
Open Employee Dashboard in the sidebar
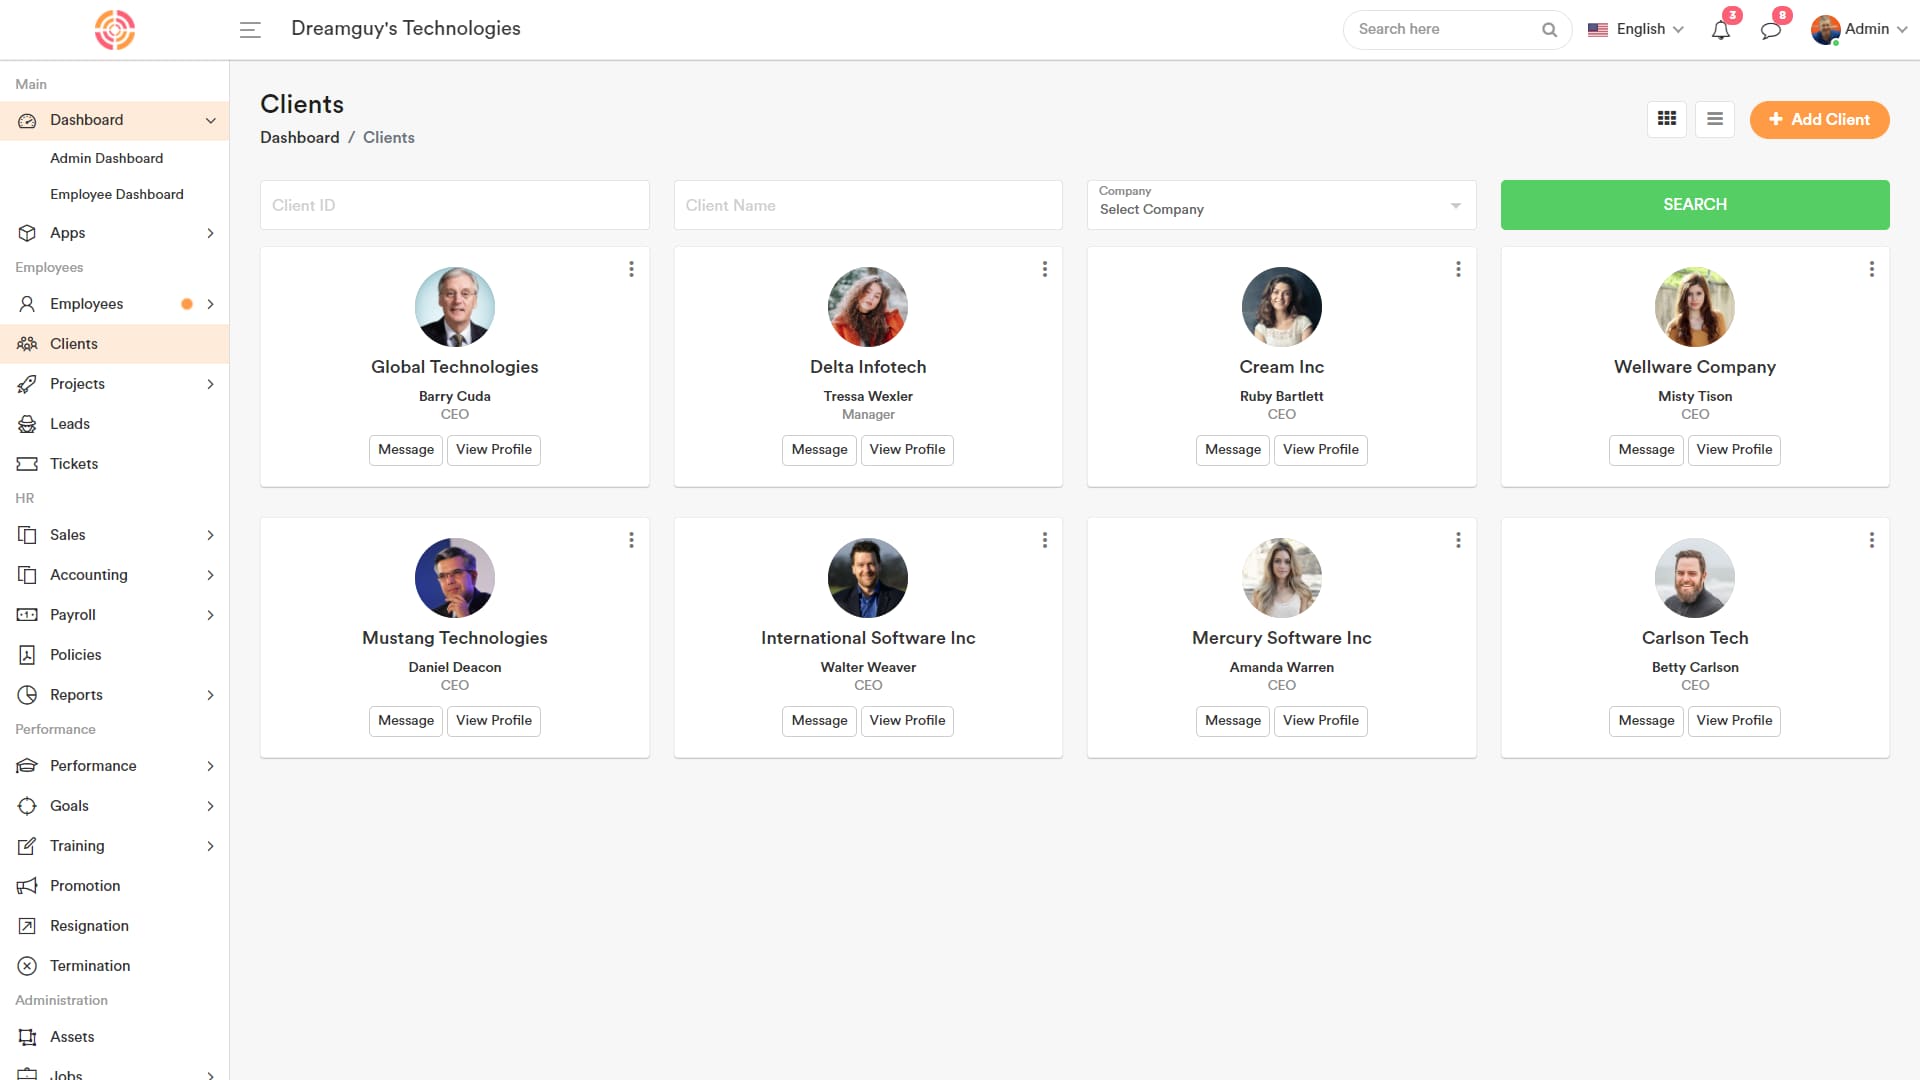tap(117, 194)
